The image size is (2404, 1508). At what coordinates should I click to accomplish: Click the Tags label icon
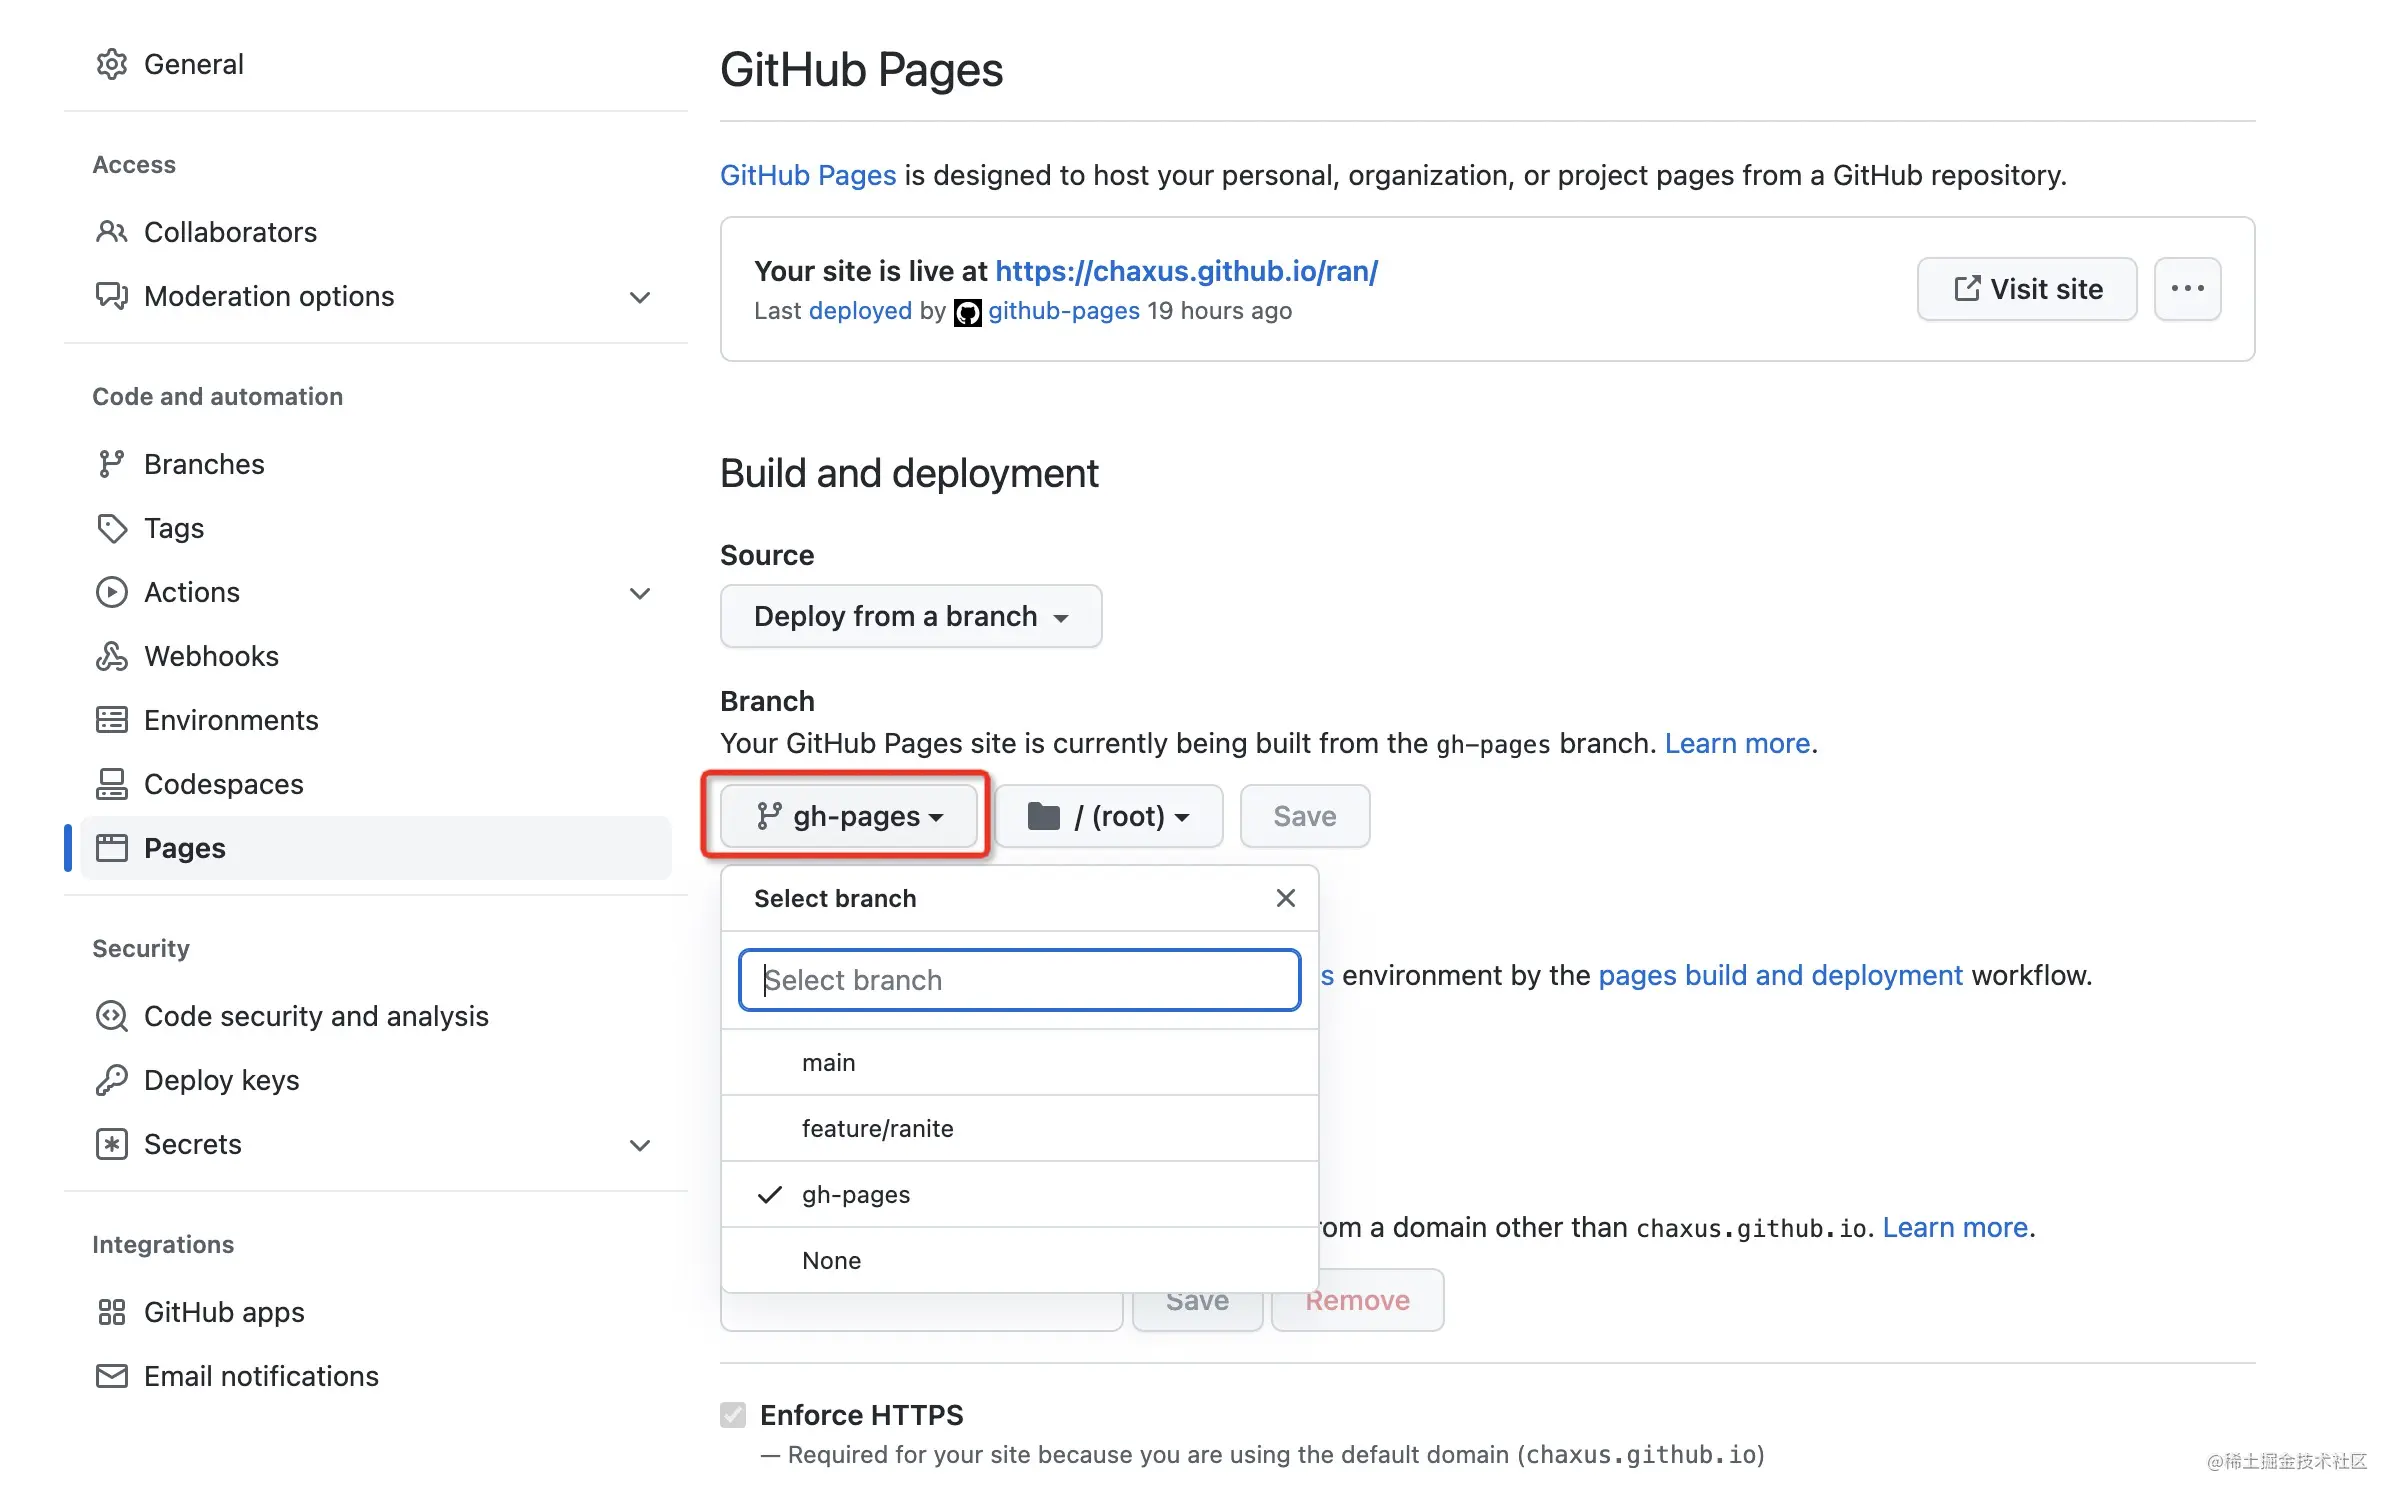[x=111, y=528]
